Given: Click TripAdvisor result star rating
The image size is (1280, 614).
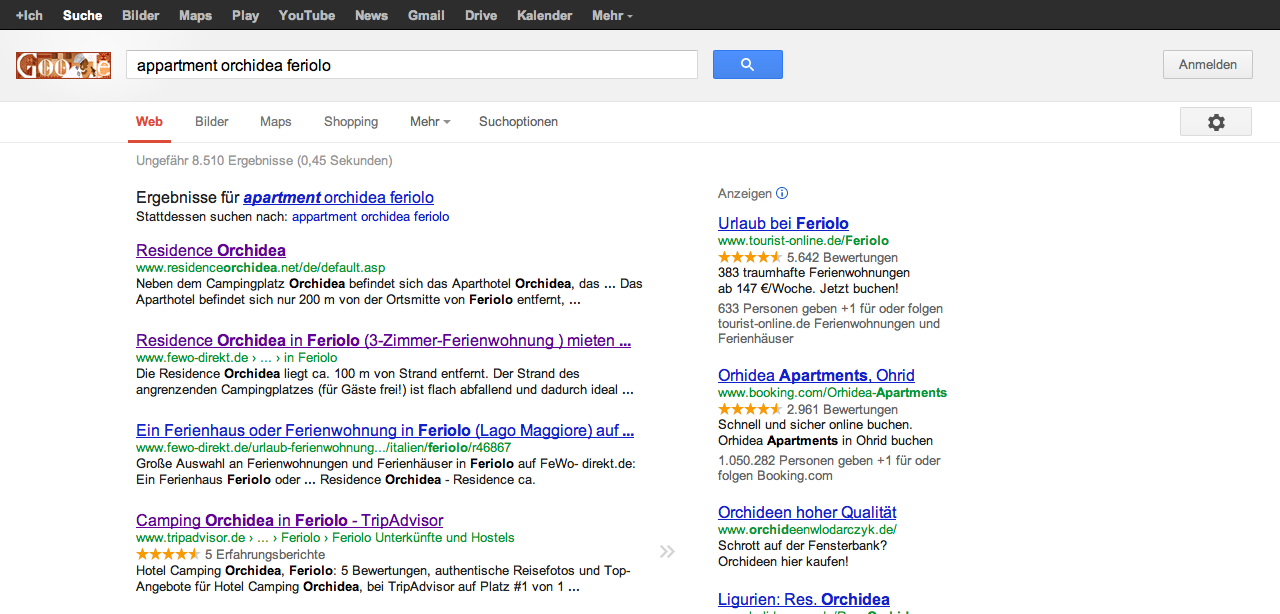Looking at the screenshot, I should tap(167, 554).
